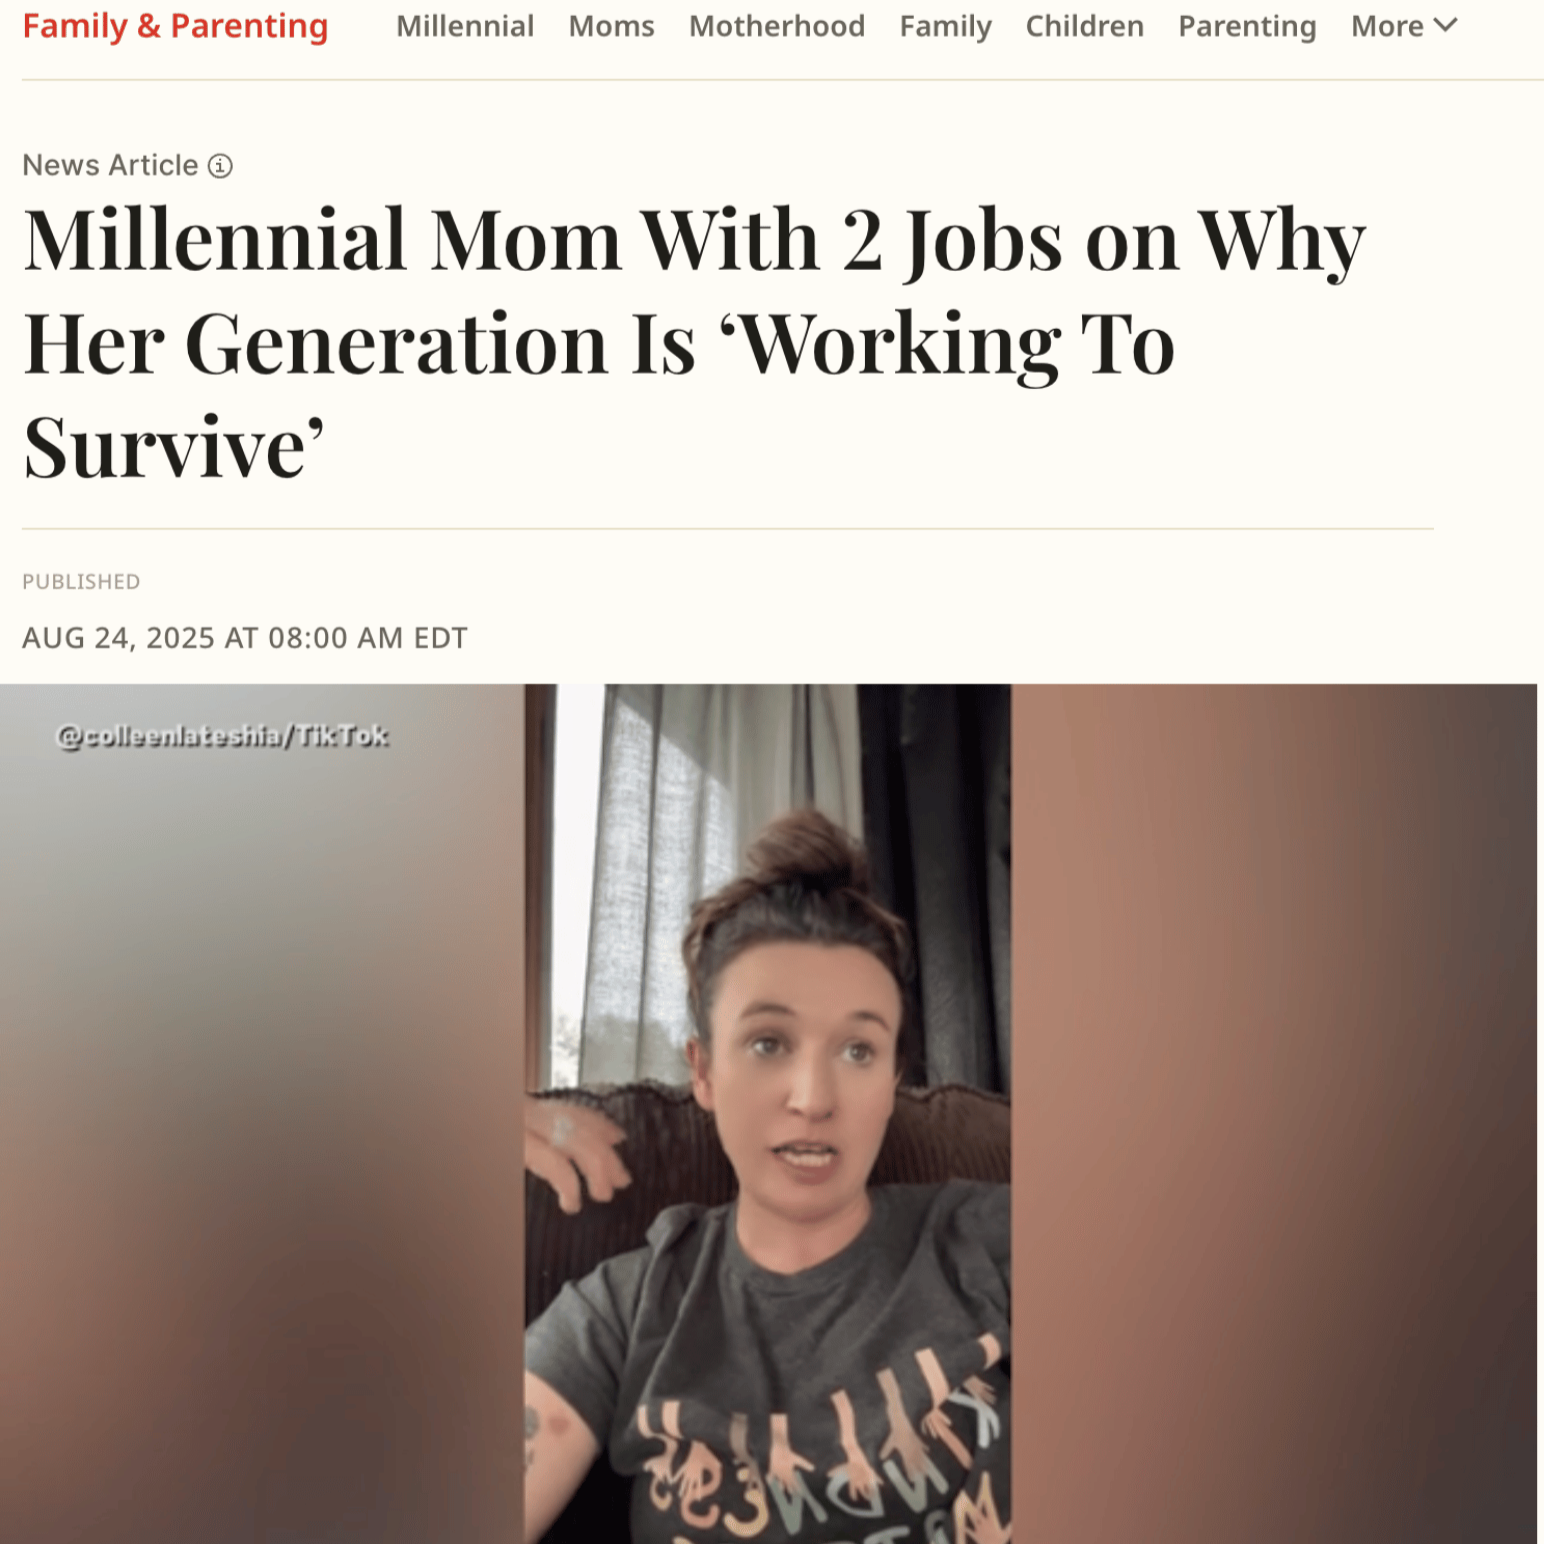This screenshot has height=1544, width=1544.
Task: Click the Millennial Mom article headline
Action: [x=695, y=344]
